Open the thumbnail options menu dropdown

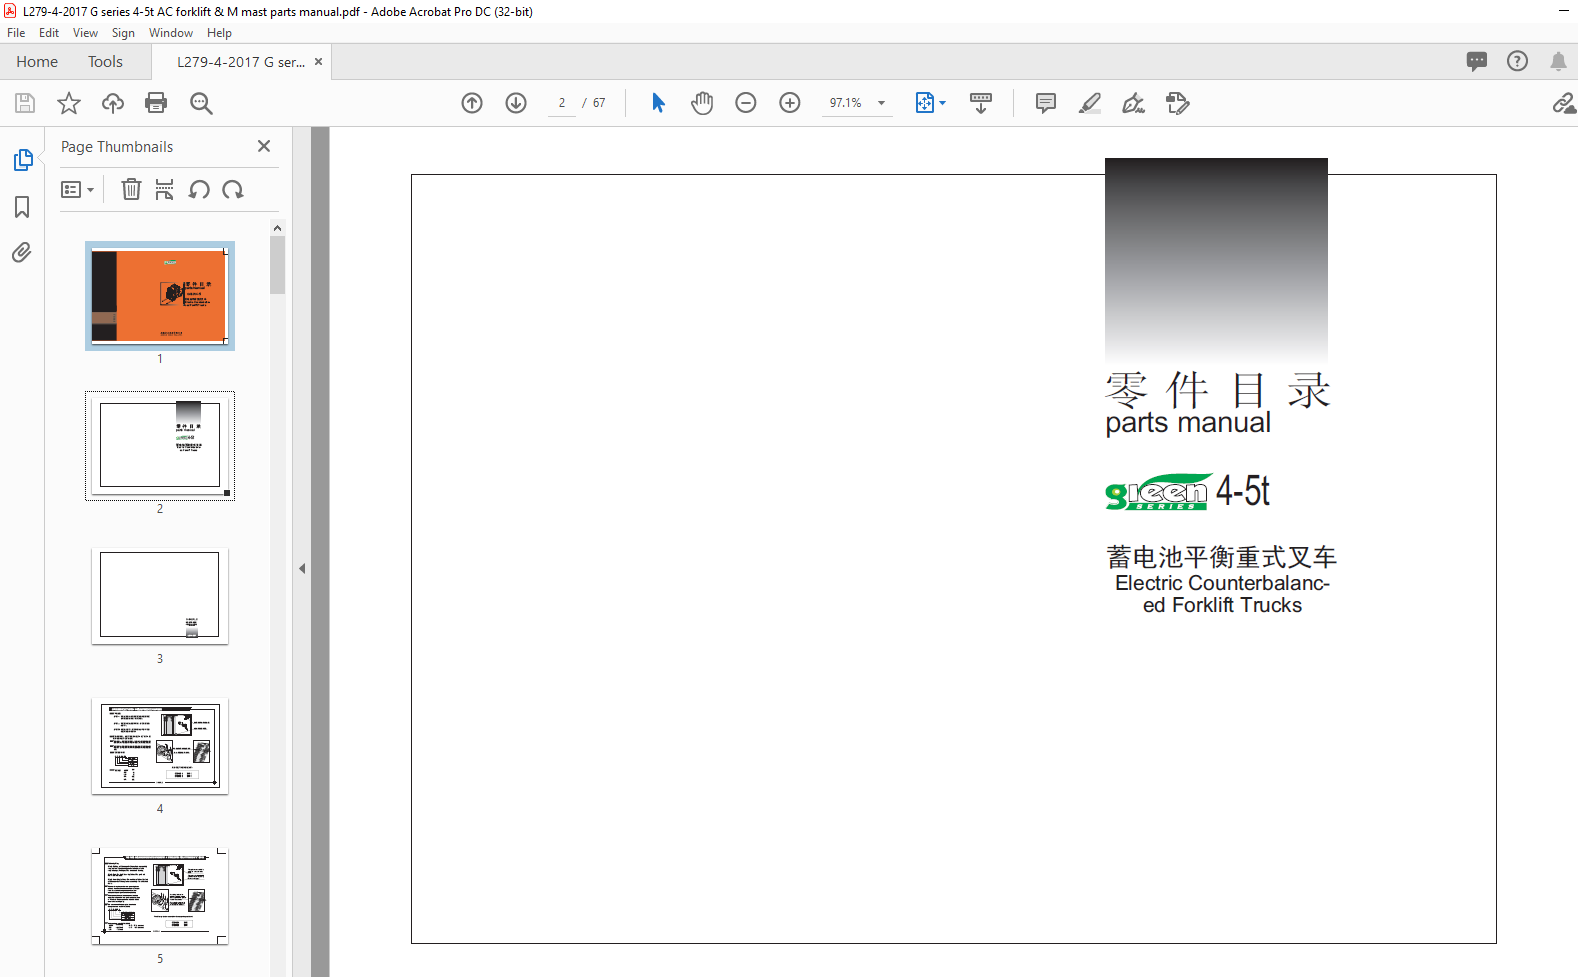pyautogui.click(x=77, y=189)
